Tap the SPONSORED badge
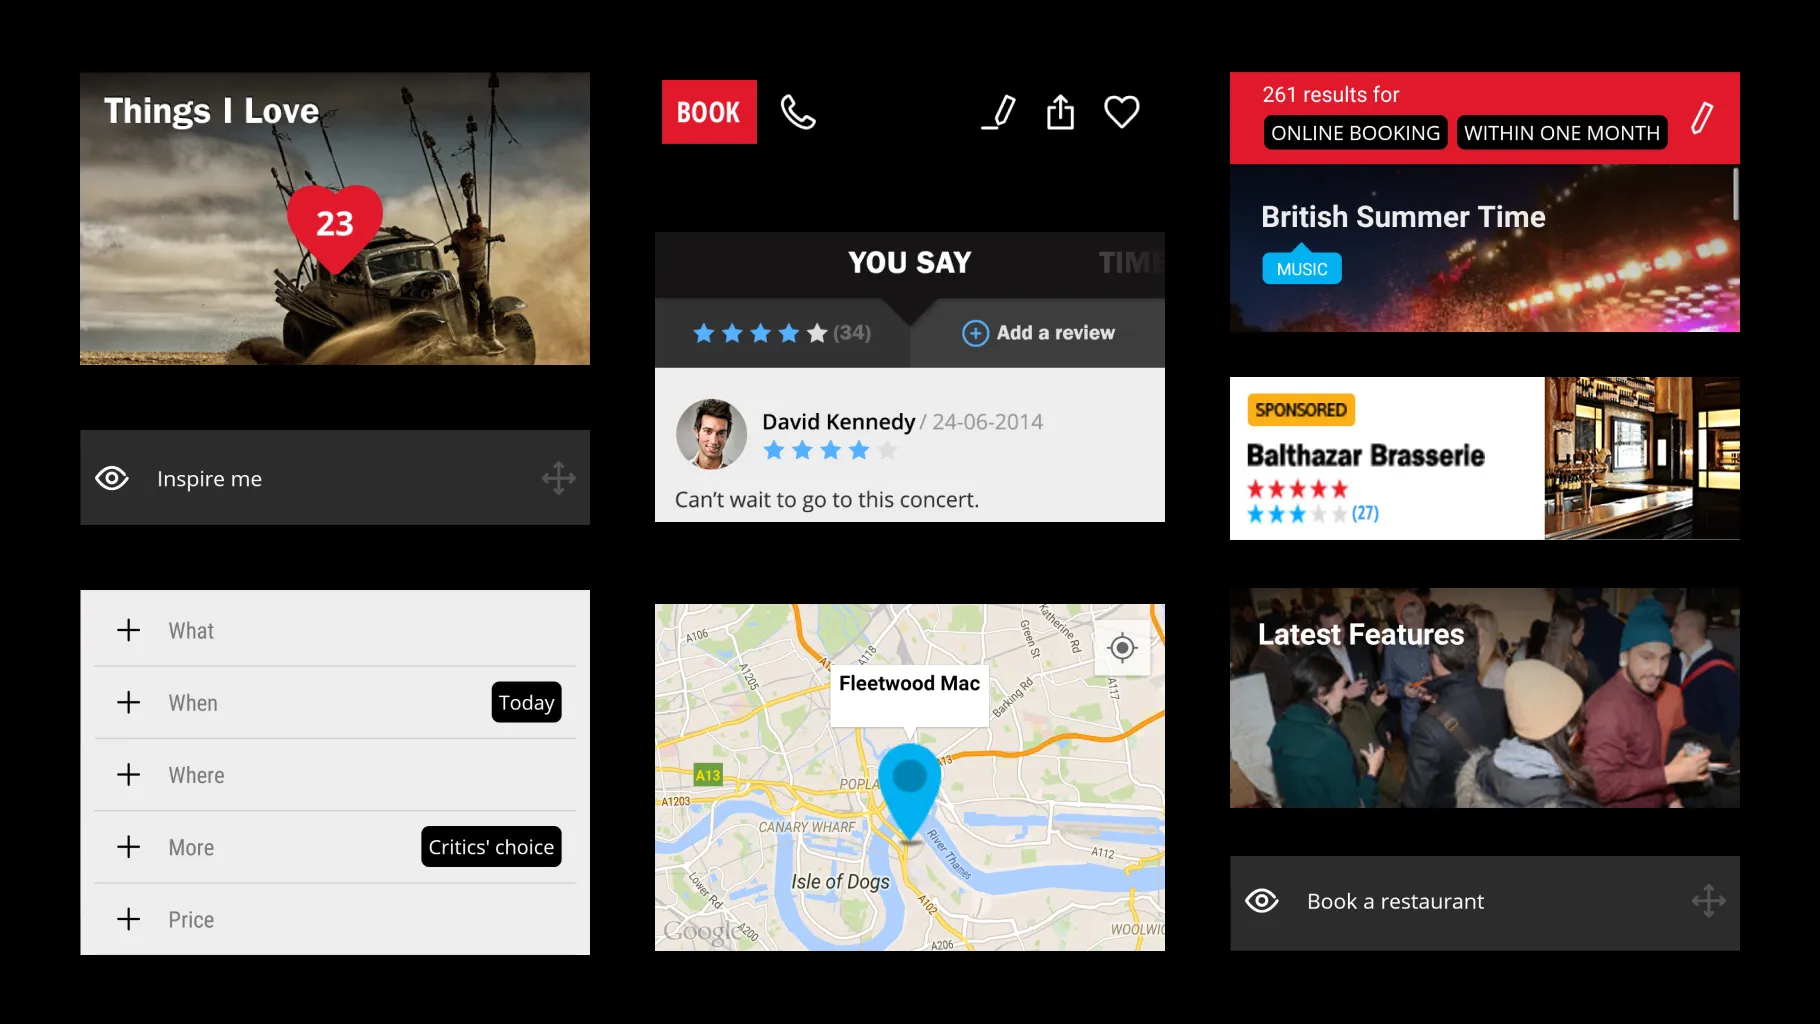 (x=1301, y=410)
